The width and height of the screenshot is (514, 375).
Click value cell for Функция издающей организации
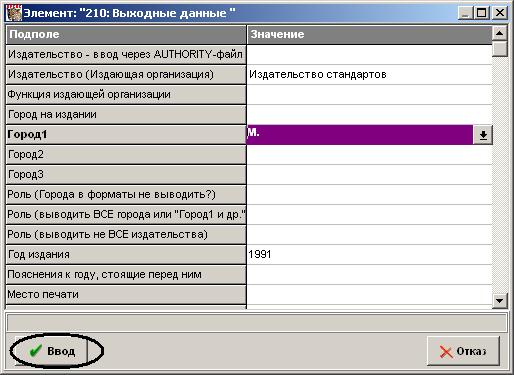[x=369, y=95]
